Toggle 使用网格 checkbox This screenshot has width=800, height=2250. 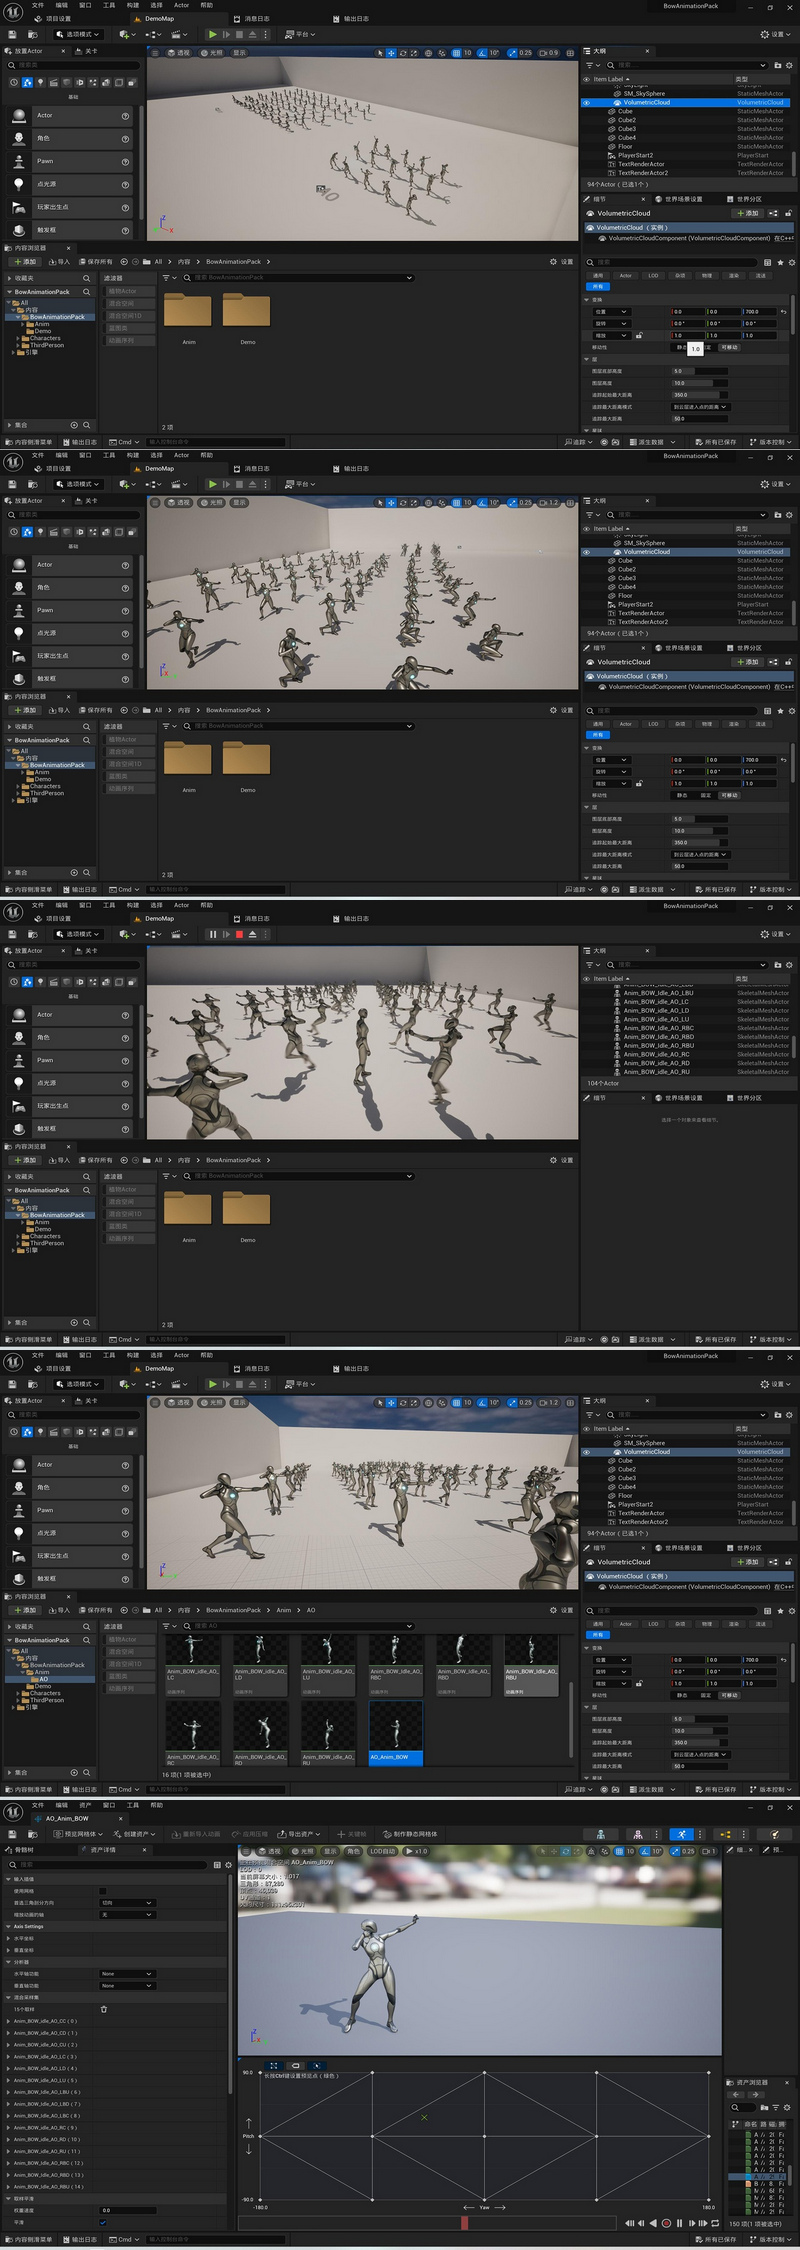(x=102, y=1891)
